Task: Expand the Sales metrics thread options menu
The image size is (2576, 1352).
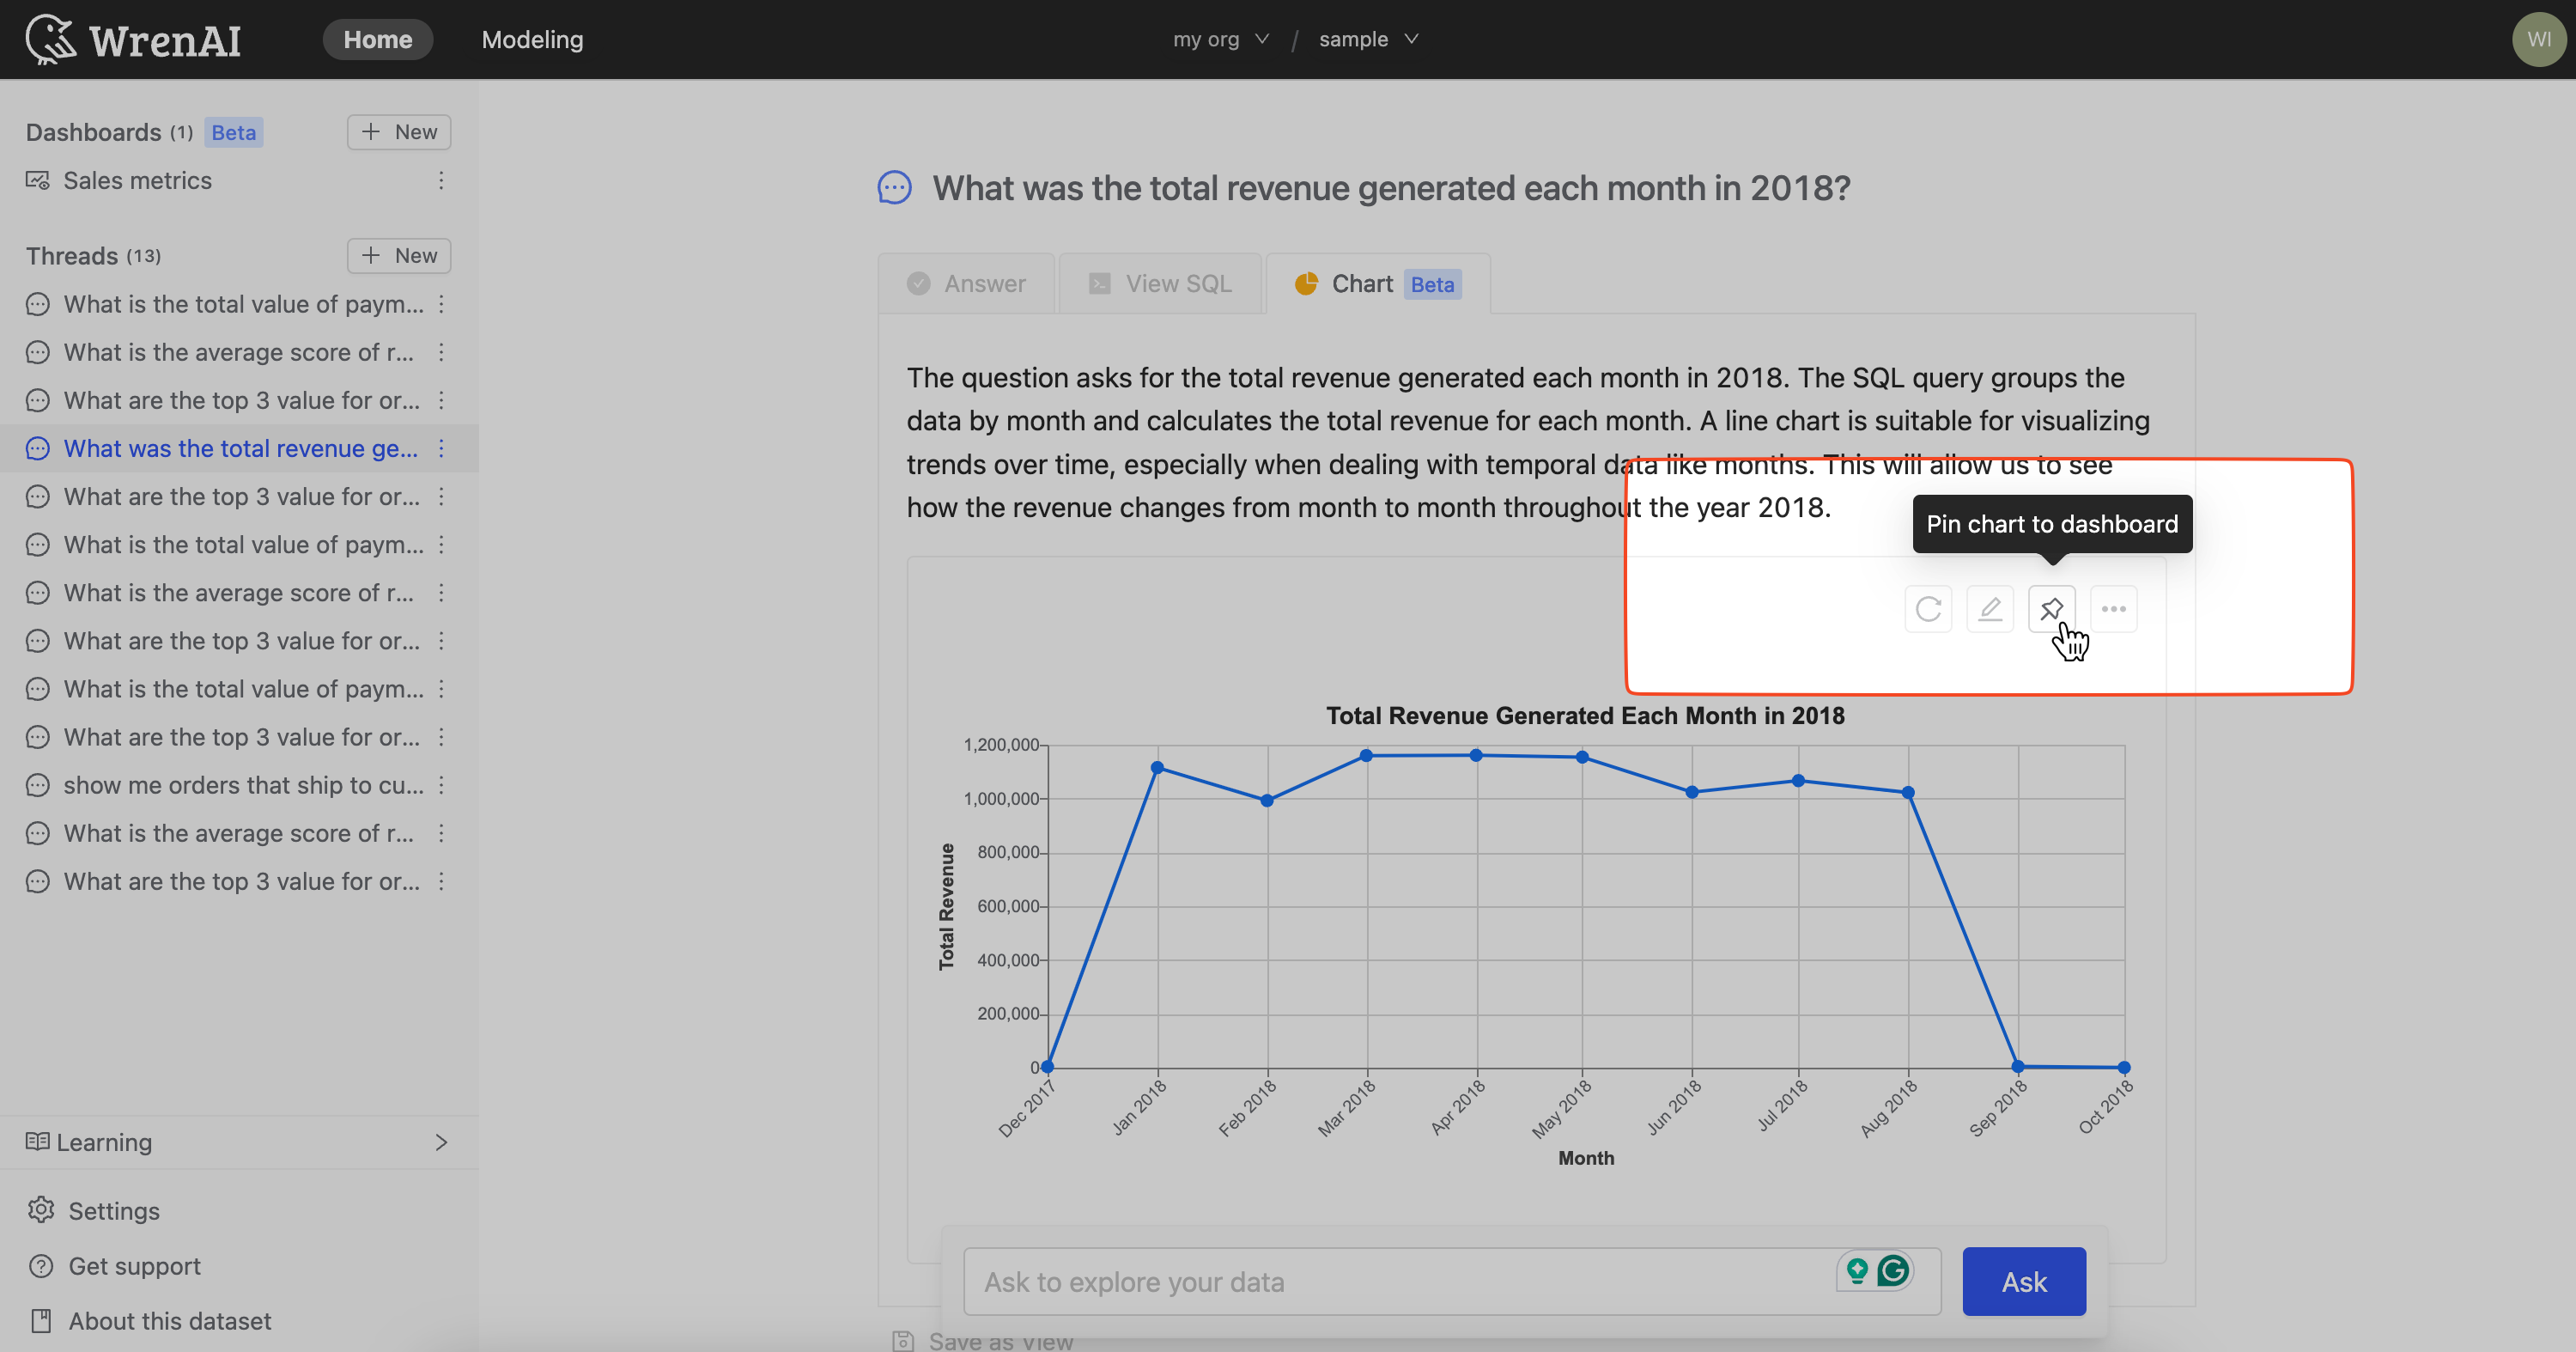Action: pos(440,179)
